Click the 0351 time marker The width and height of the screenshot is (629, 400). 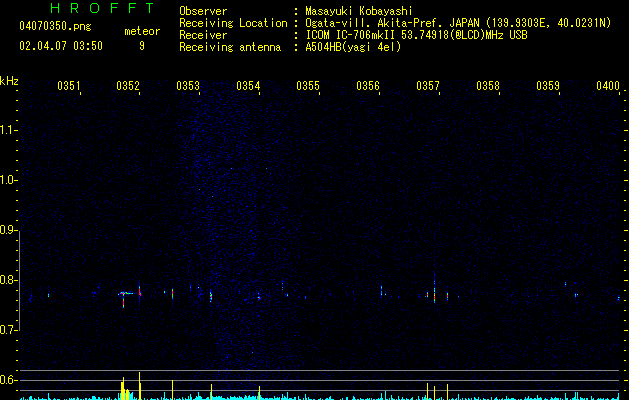point(69,85)
